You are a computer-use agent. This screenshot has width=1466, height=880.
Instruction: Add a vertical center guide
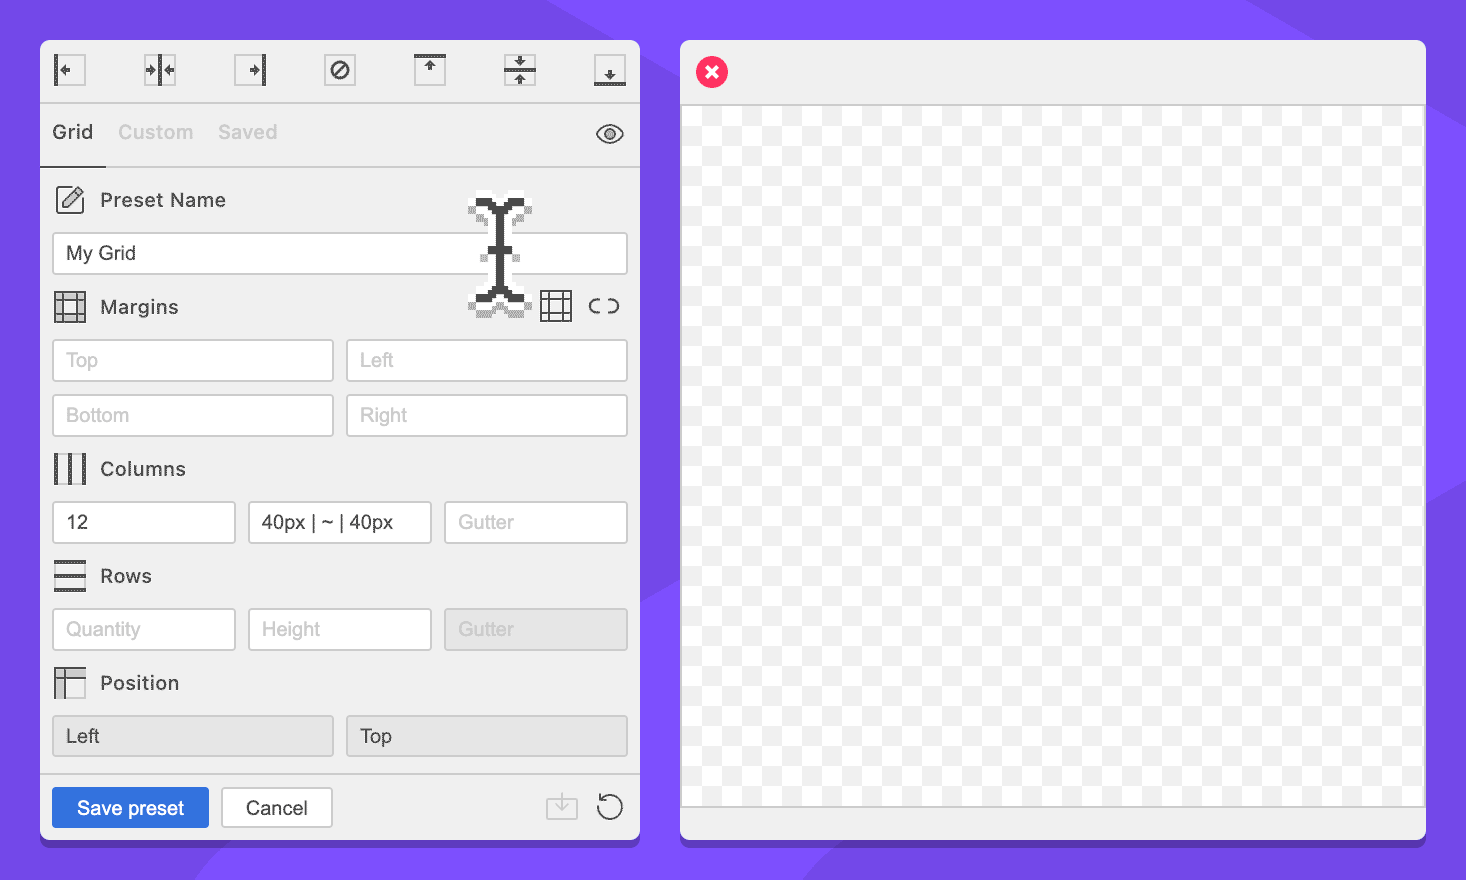(x=160, y=70)
